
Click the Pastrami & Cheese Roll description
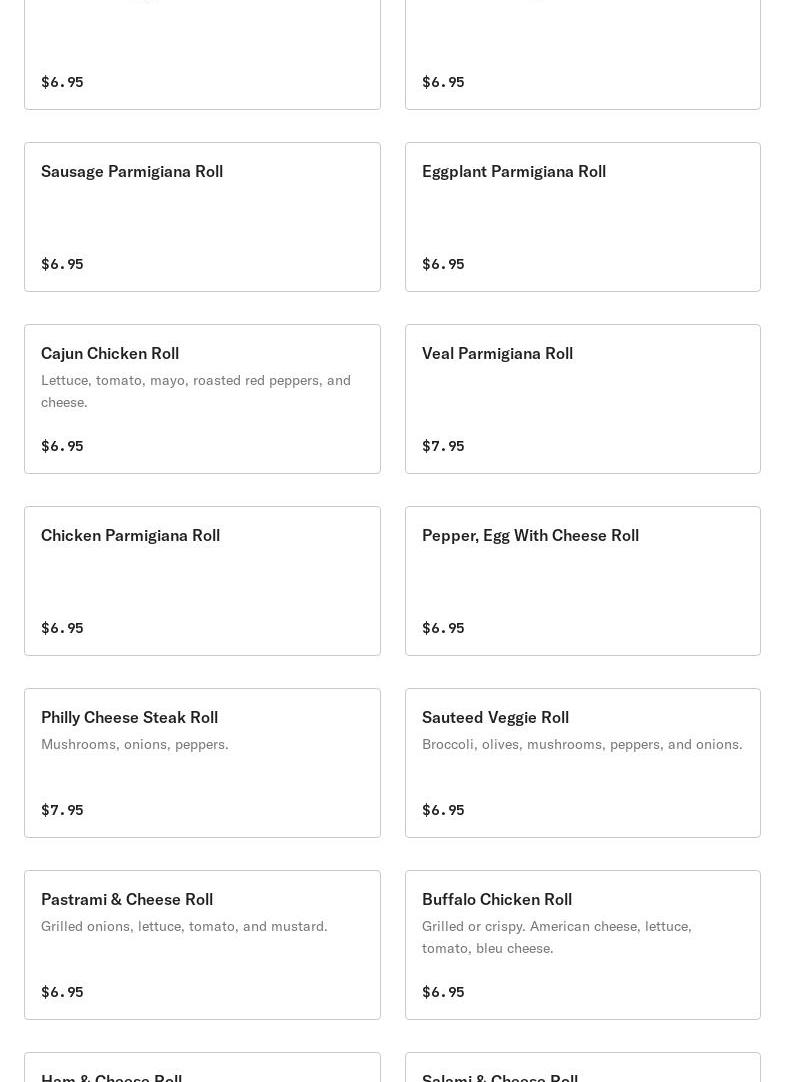184,926
